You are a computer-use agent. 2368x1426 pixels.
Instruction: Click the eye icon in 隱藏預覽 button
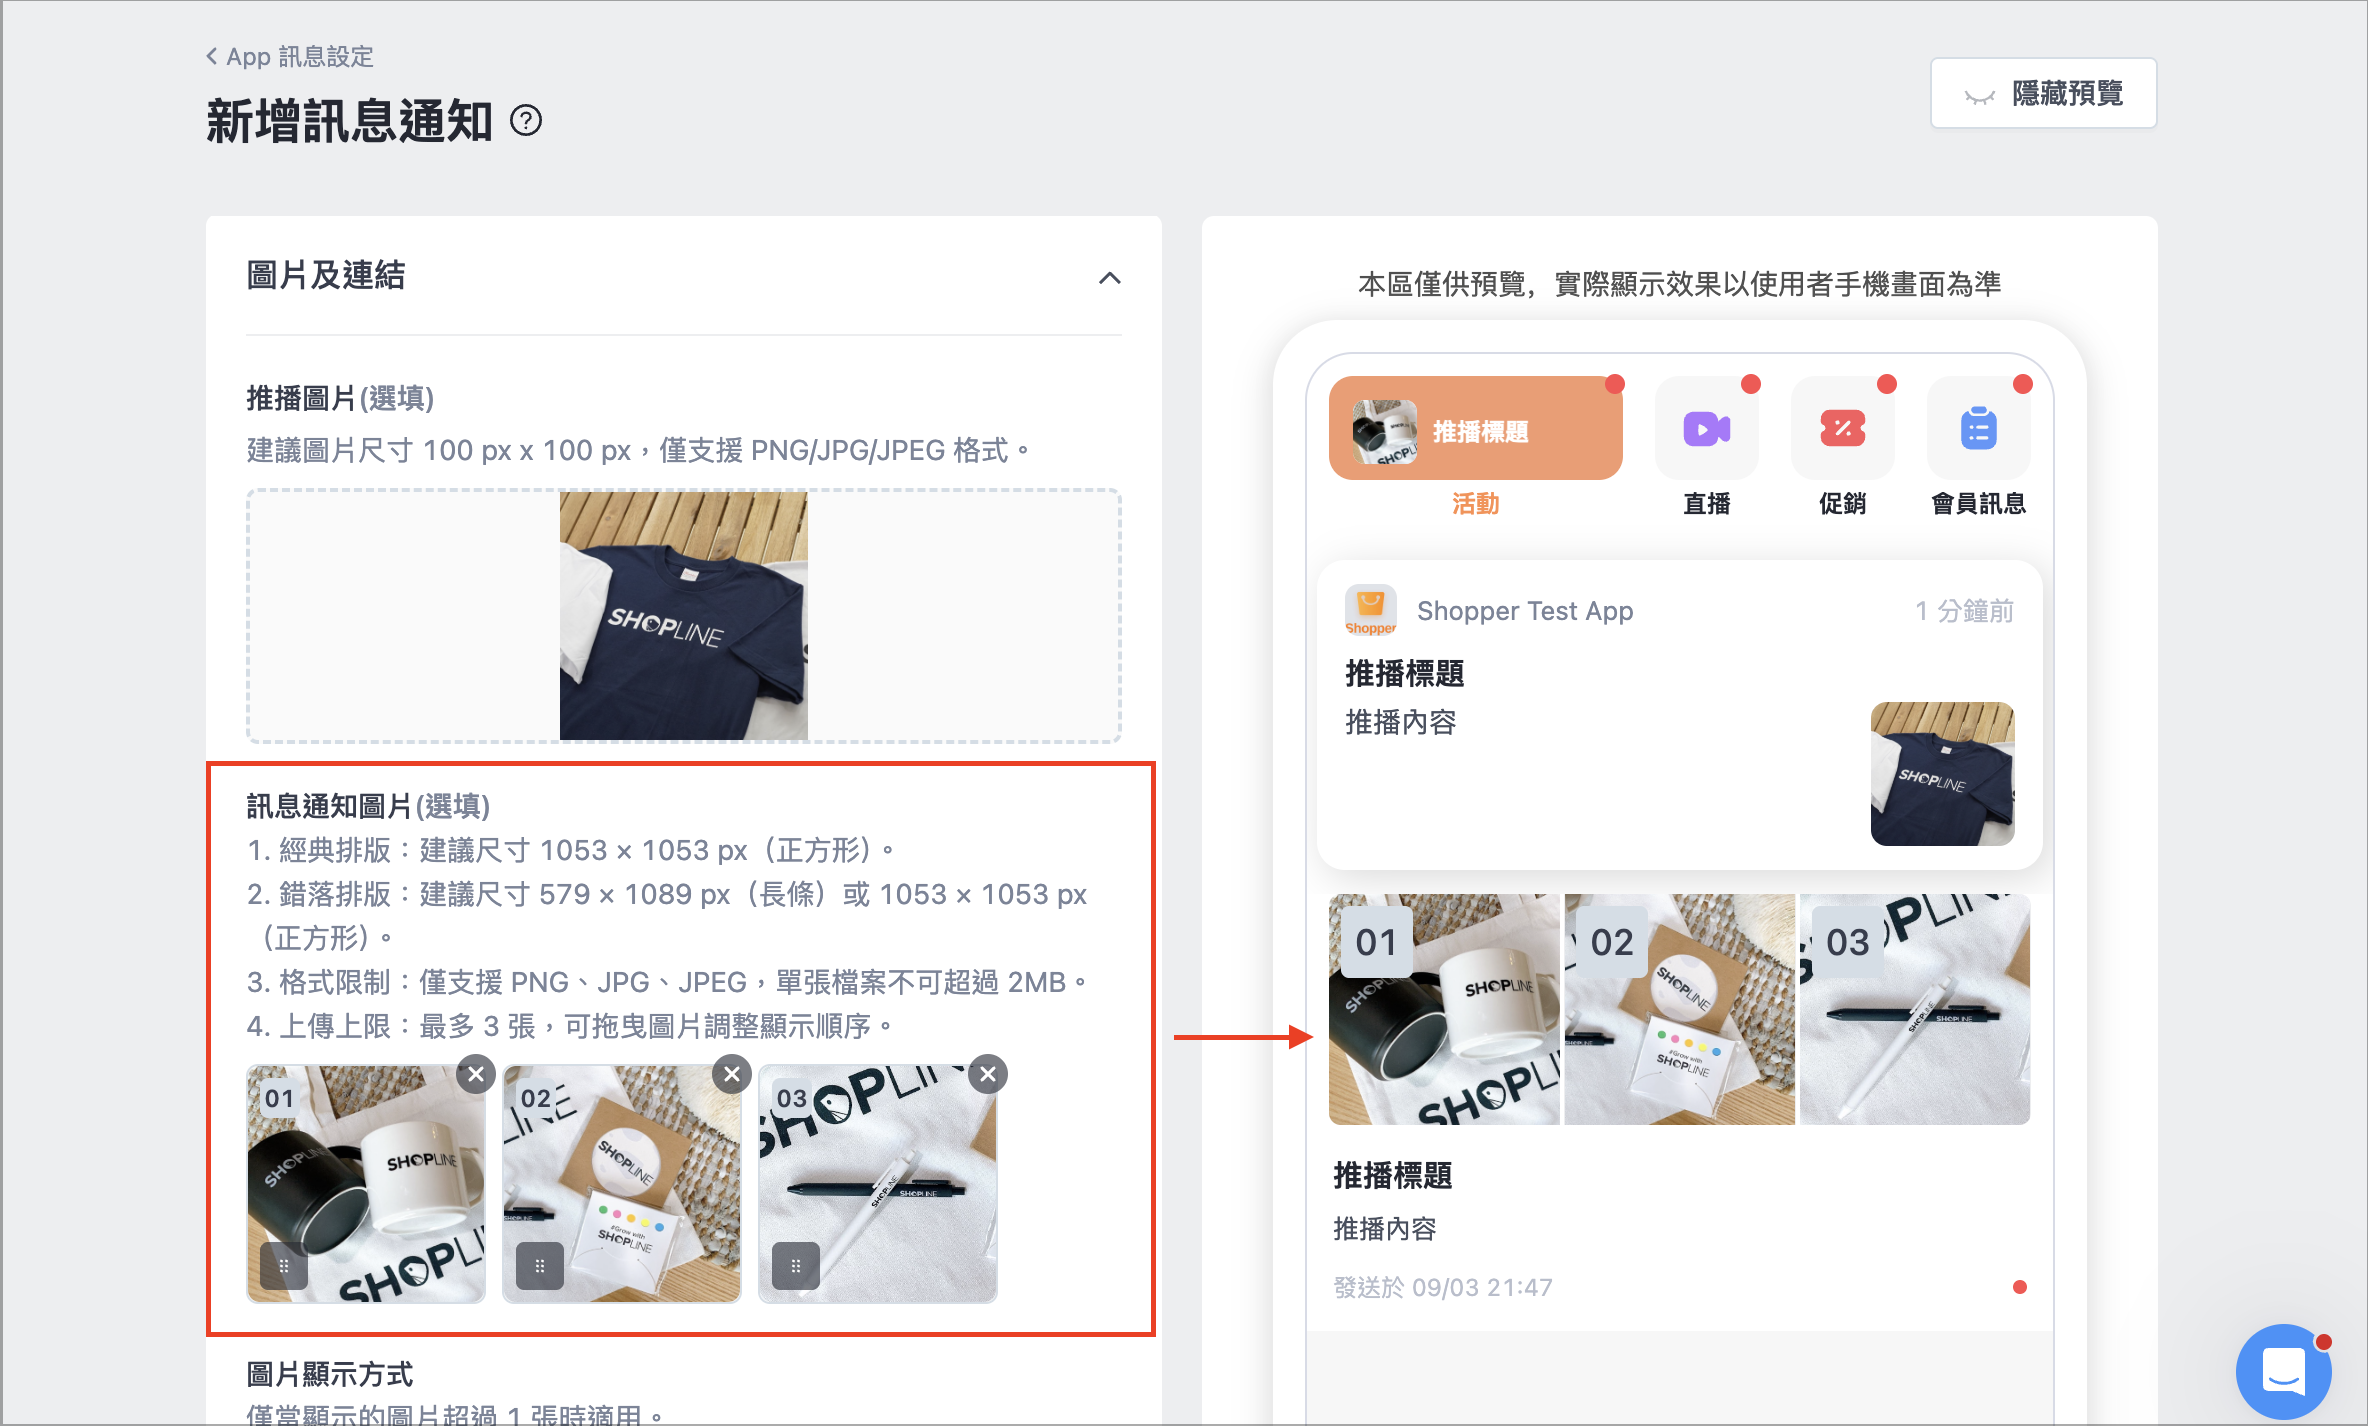[1979, 96]
